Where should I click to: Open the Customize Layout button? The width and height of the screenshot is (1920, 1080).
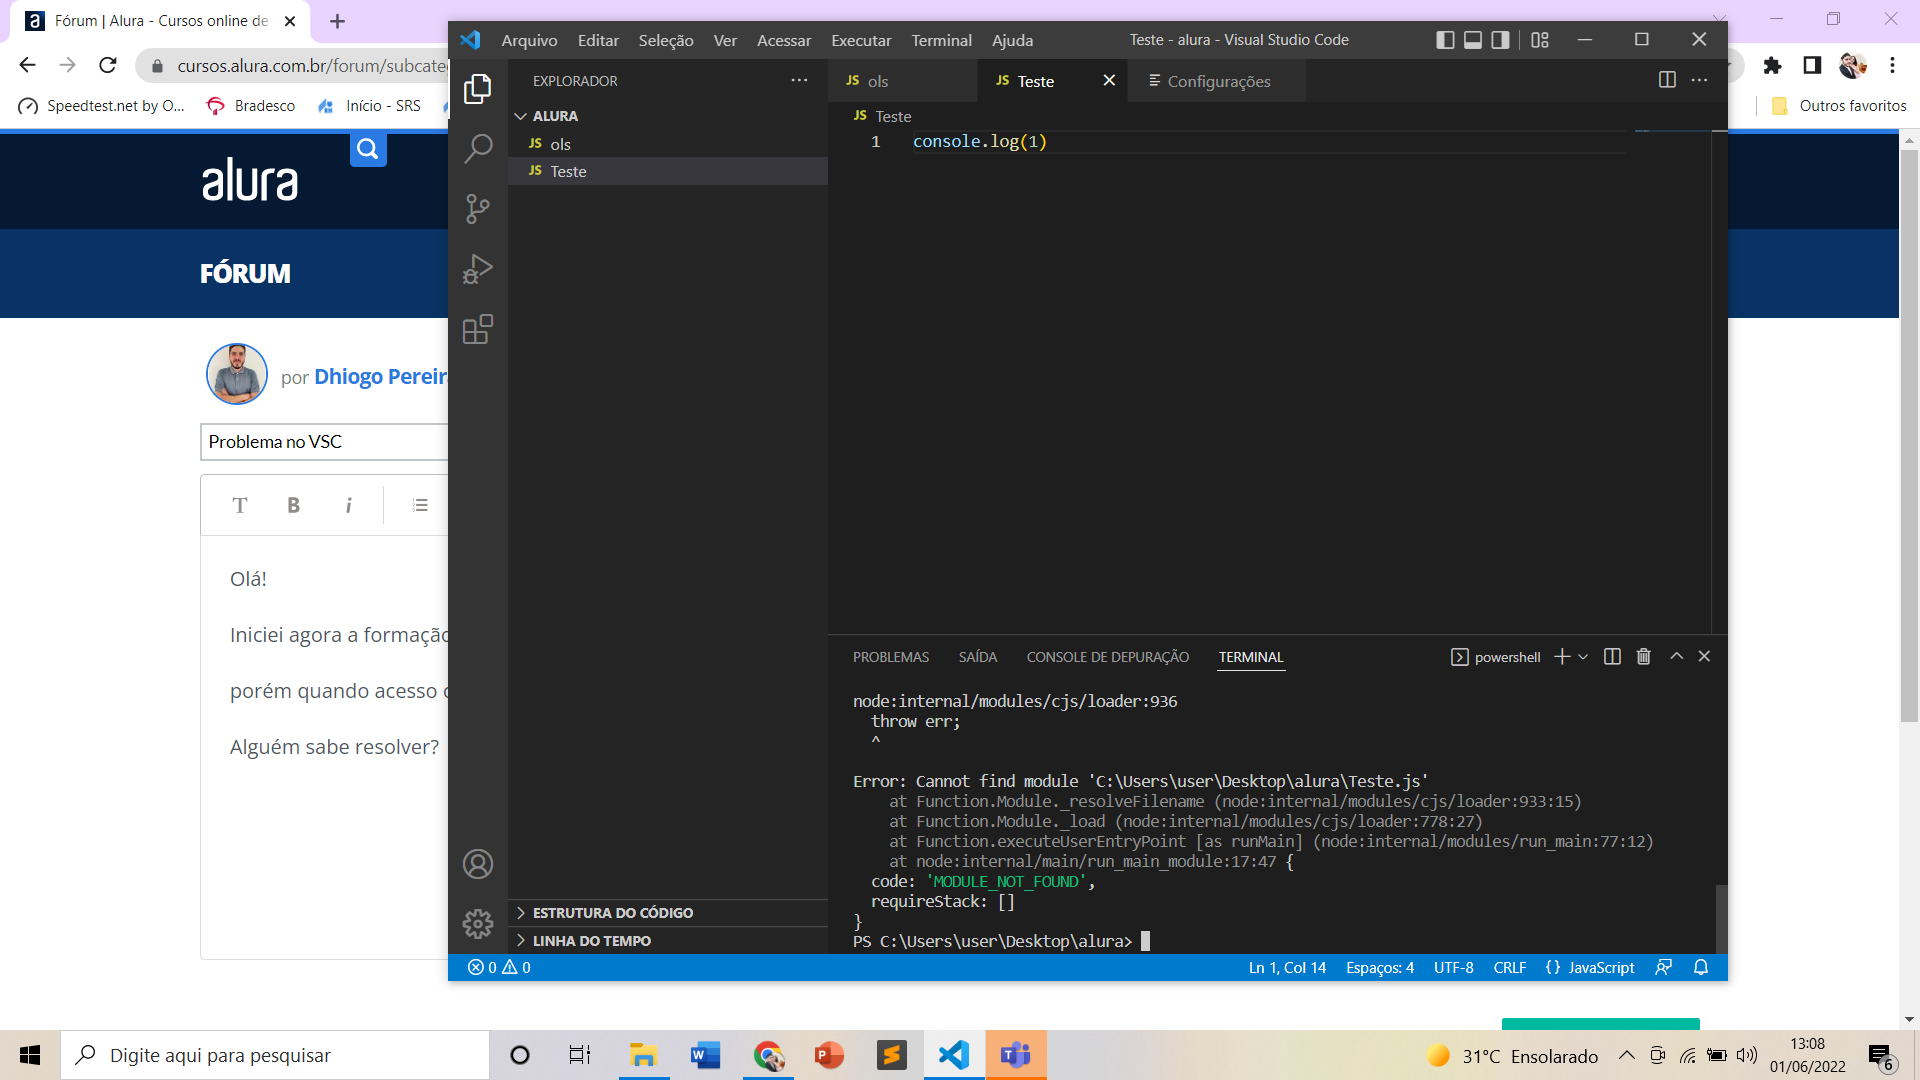pos(1540,40)
